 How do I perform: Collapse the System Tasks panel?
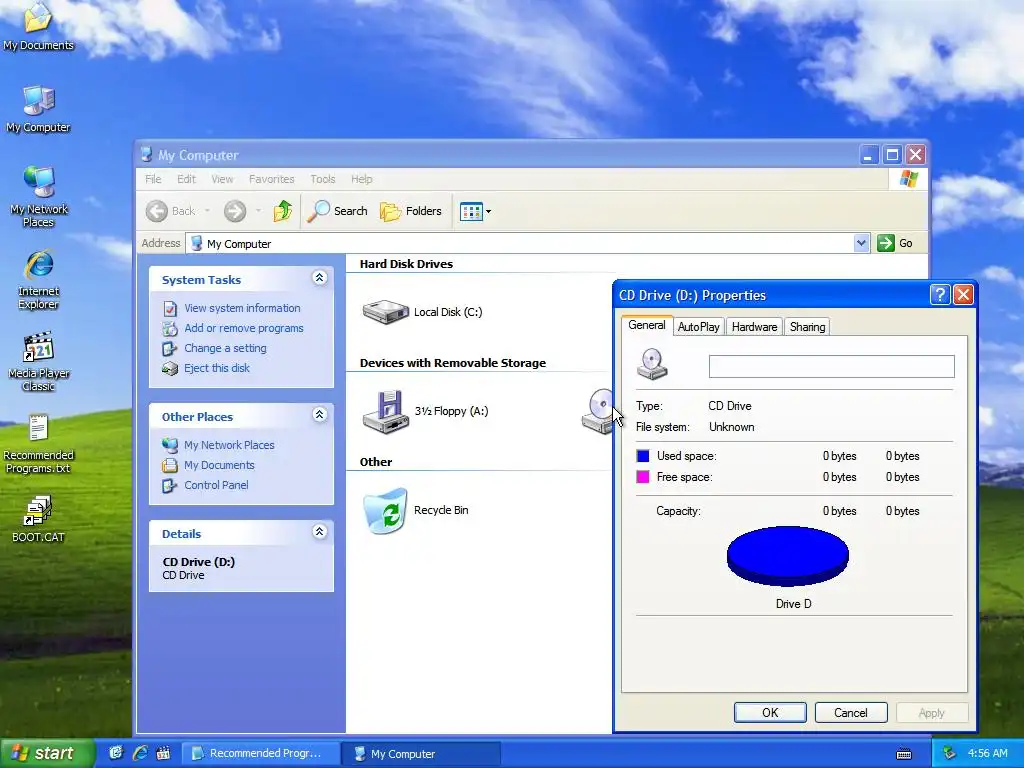point(319,278)
